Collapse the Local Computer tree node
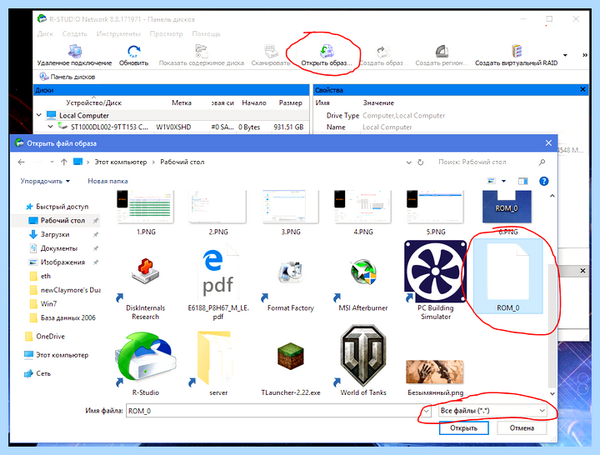 click(39, 115)
